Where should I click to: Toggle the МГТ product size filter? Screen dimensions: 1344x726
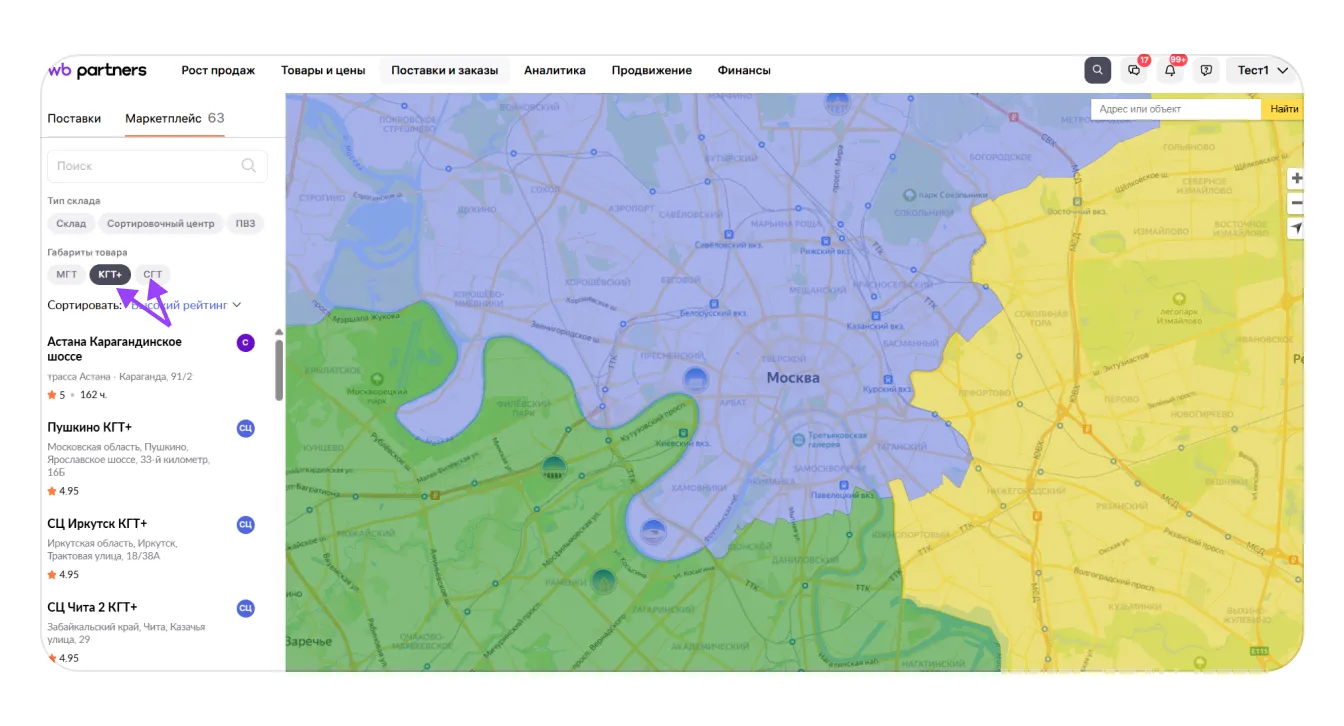pyautogui.click(x=67, y=275)
